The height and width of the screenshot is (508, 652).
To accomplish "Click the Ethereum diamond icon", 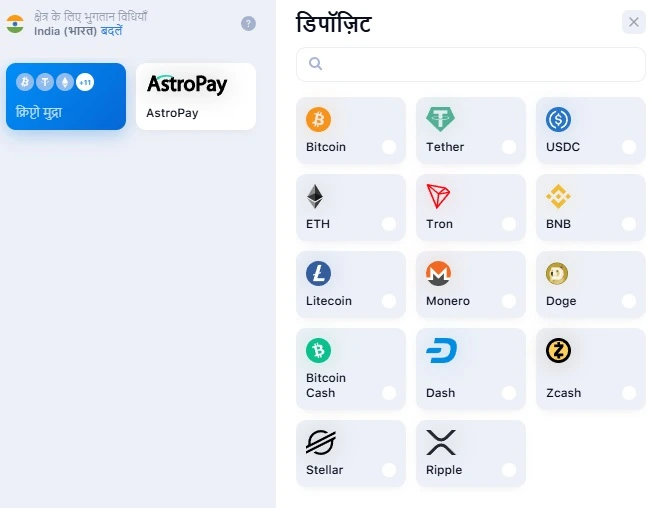I will [x=315, y=197].
